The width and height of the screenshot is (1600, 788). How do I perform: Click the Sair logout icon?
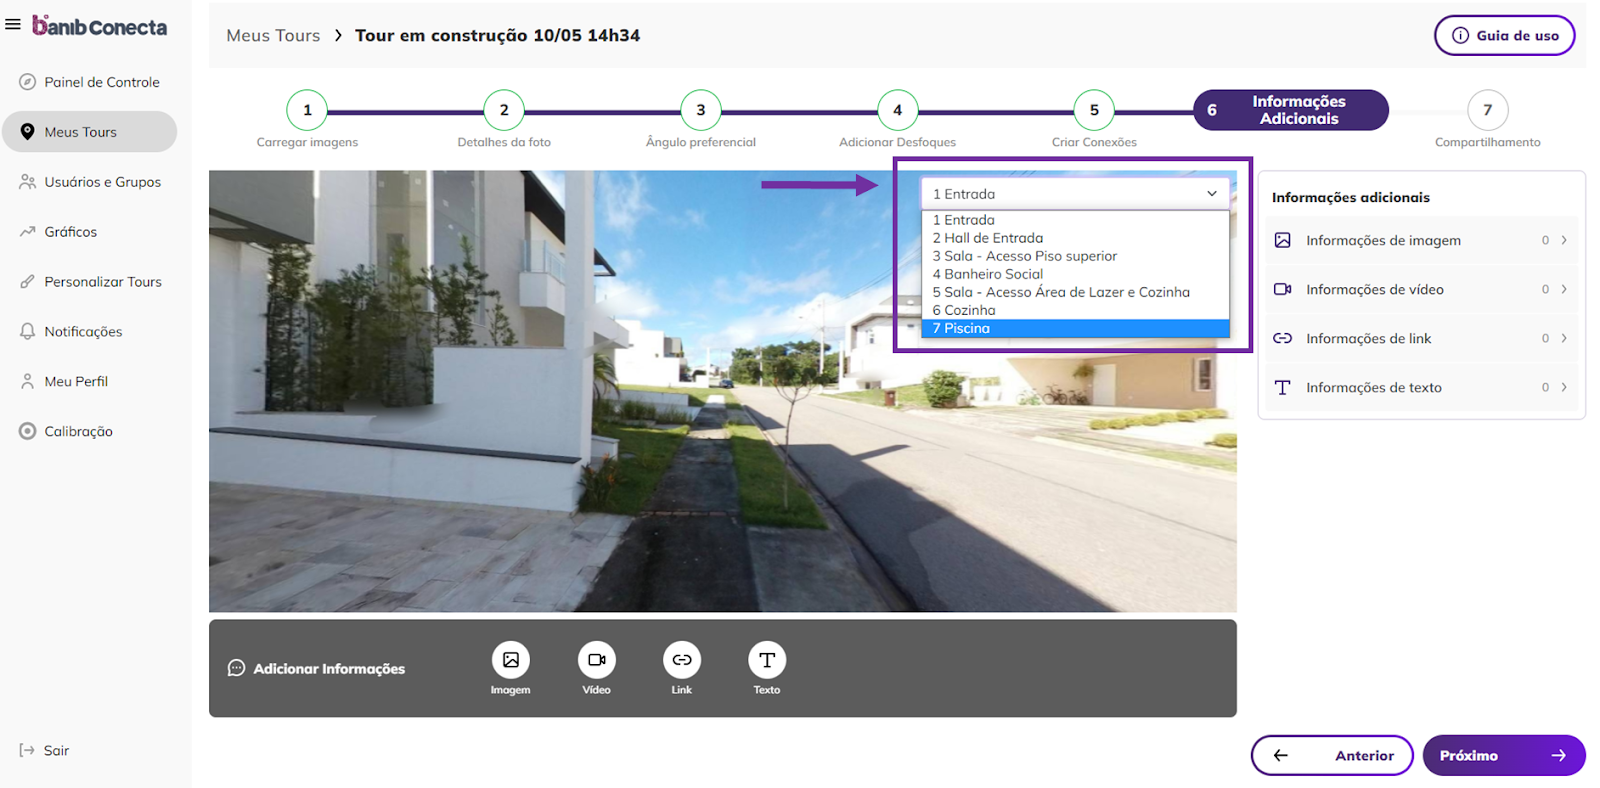[x=27, y=750]
